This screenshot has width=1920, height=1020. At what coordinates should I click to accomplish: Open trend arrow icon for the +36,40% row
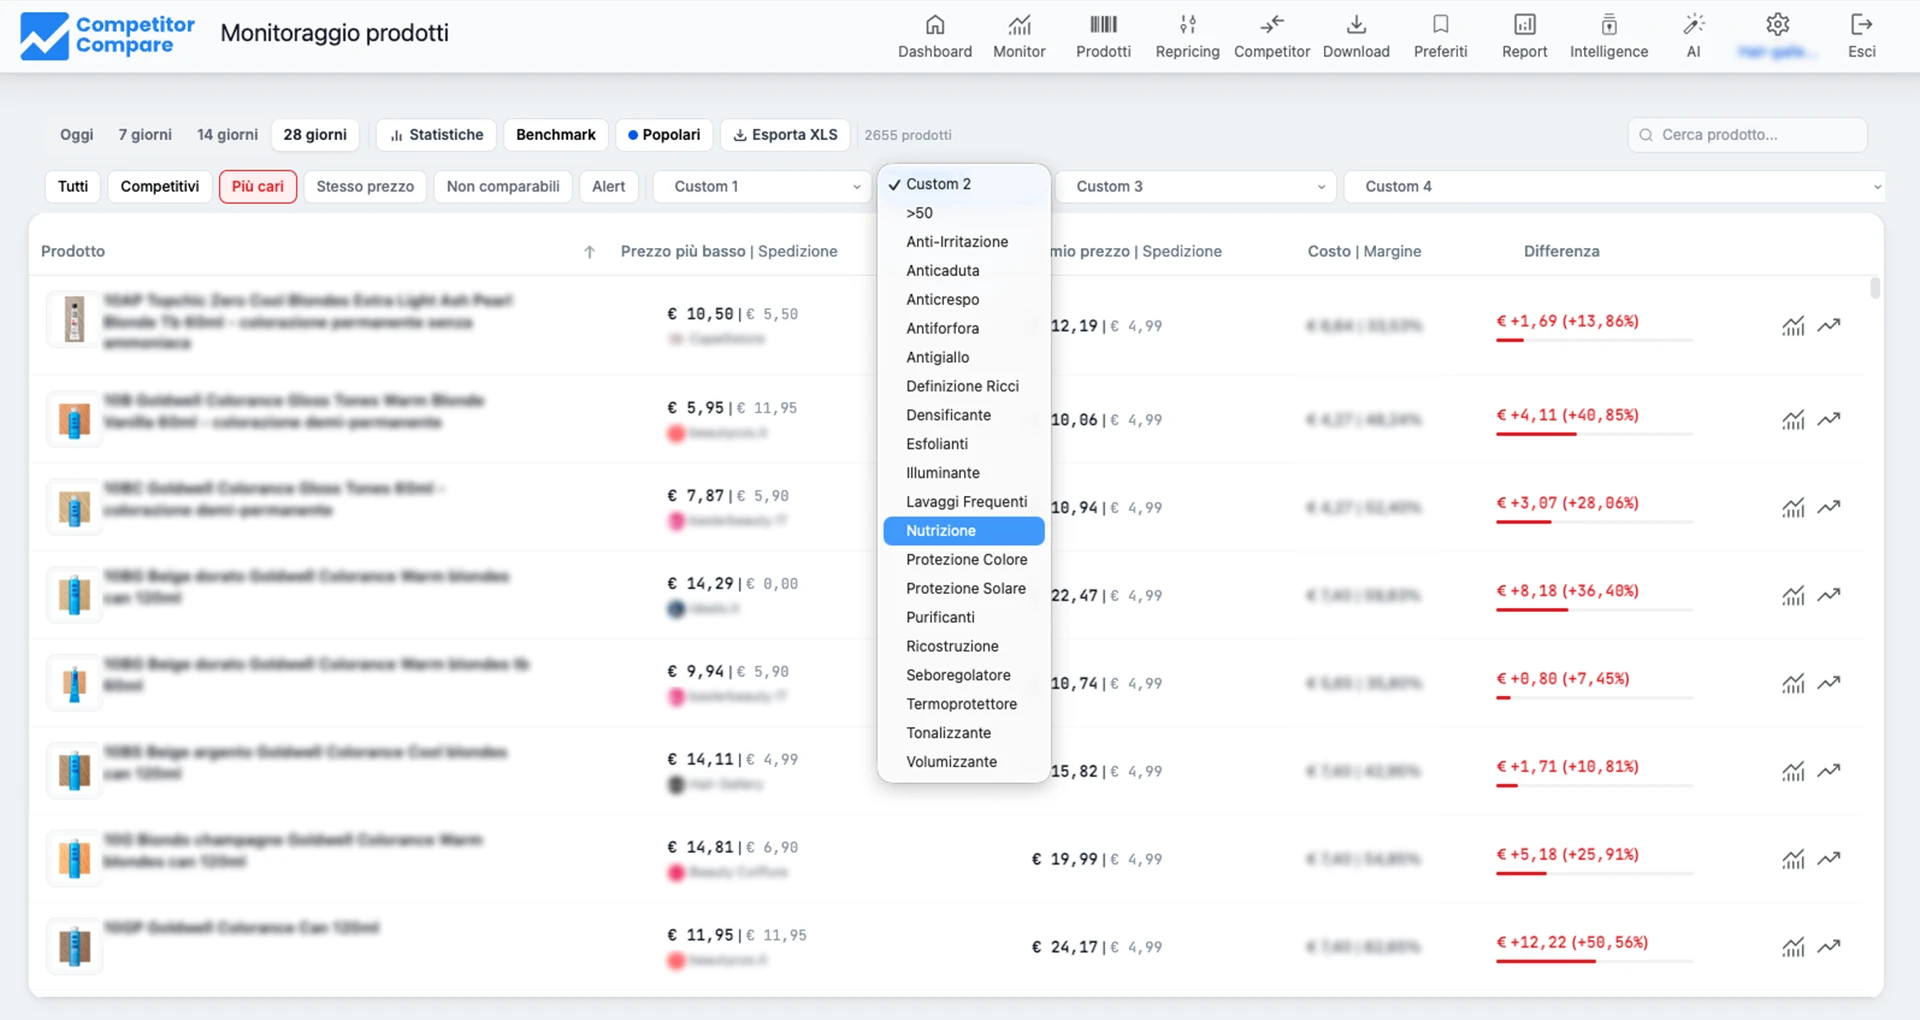coord(1829,595)
